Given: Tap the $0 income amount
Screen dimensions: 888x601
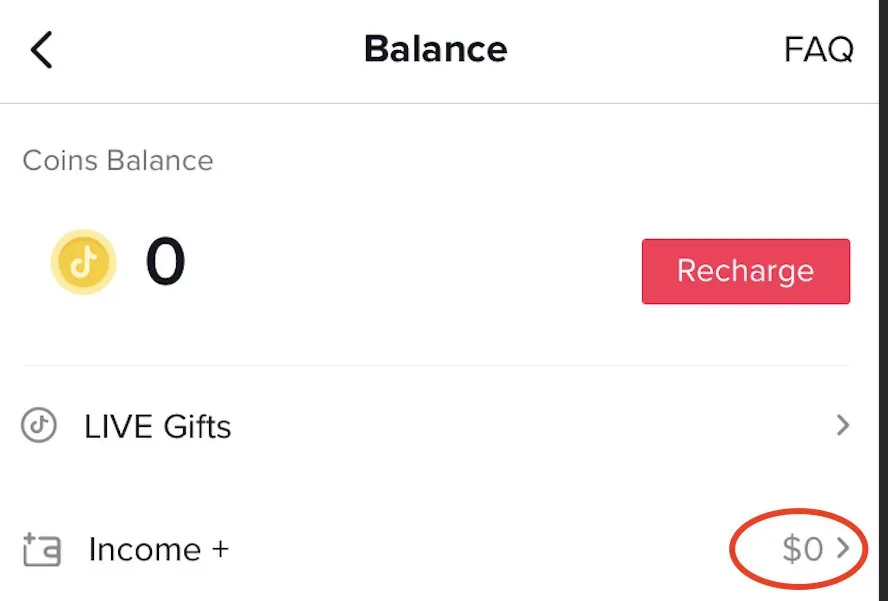Looking at the screenshot, I should point(802,549).
